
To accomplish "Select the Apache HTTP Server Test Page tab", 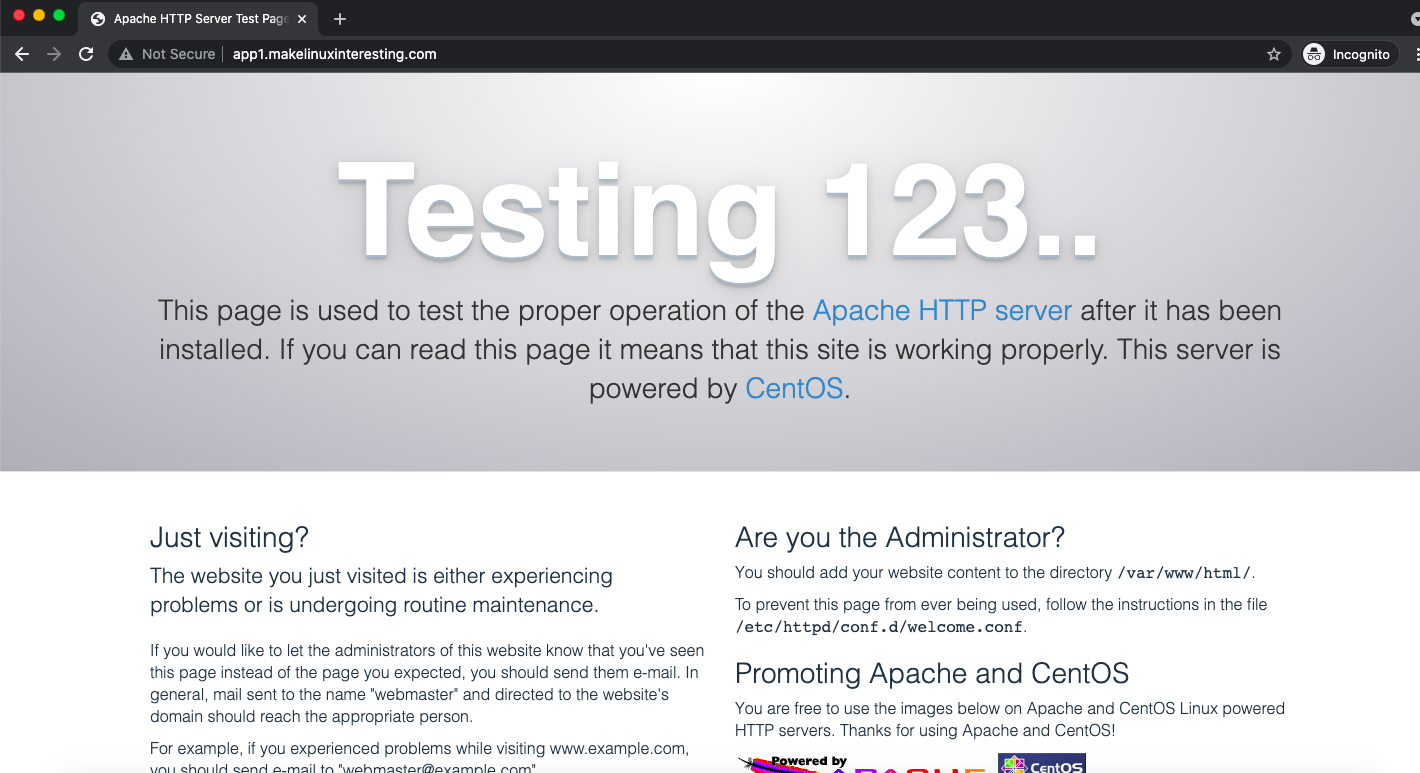I will click(198, 19).
